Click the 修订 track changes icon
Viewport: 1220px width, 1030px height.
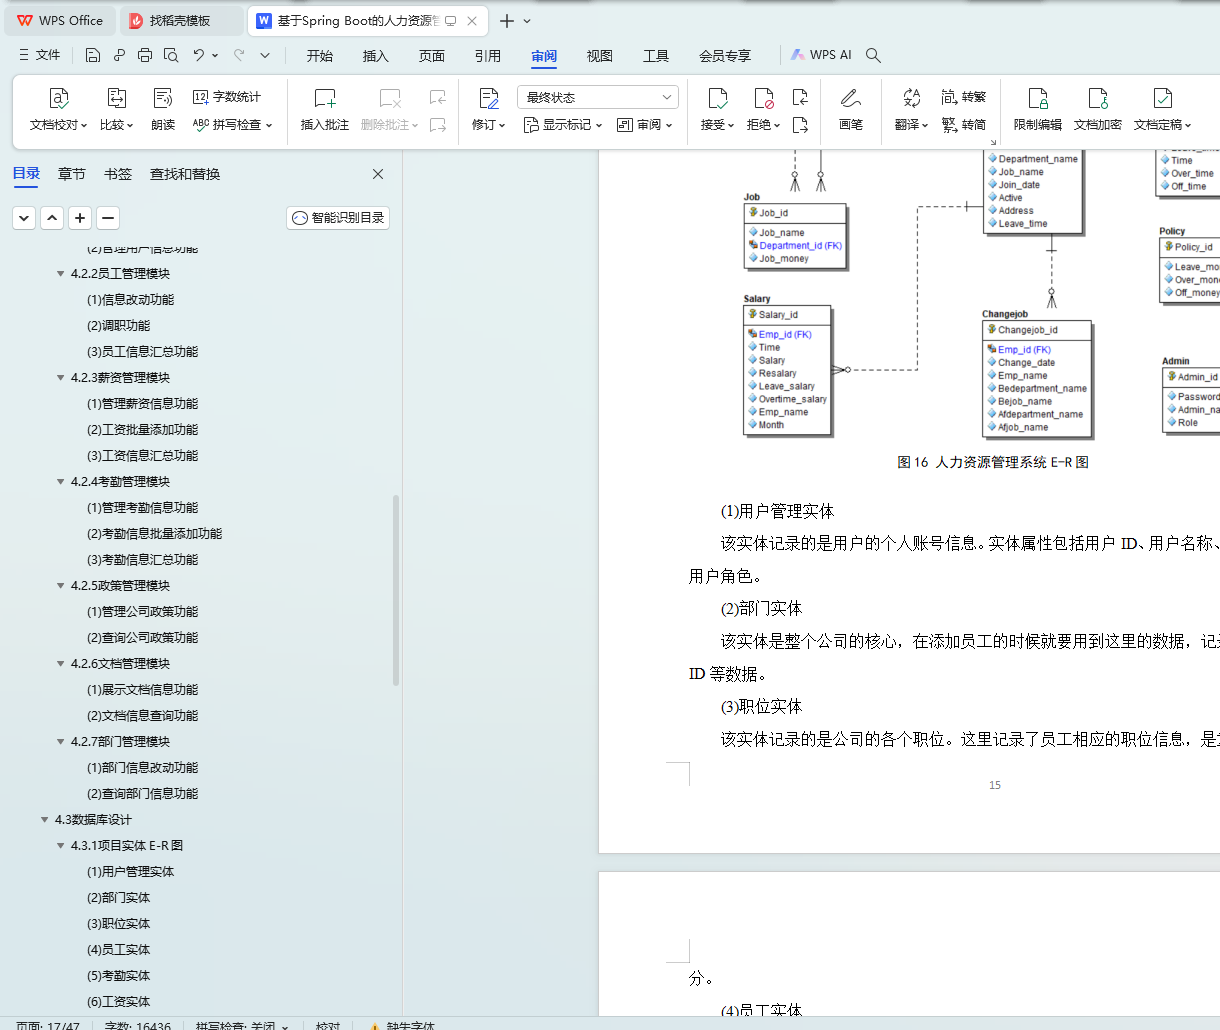(489, 98)
